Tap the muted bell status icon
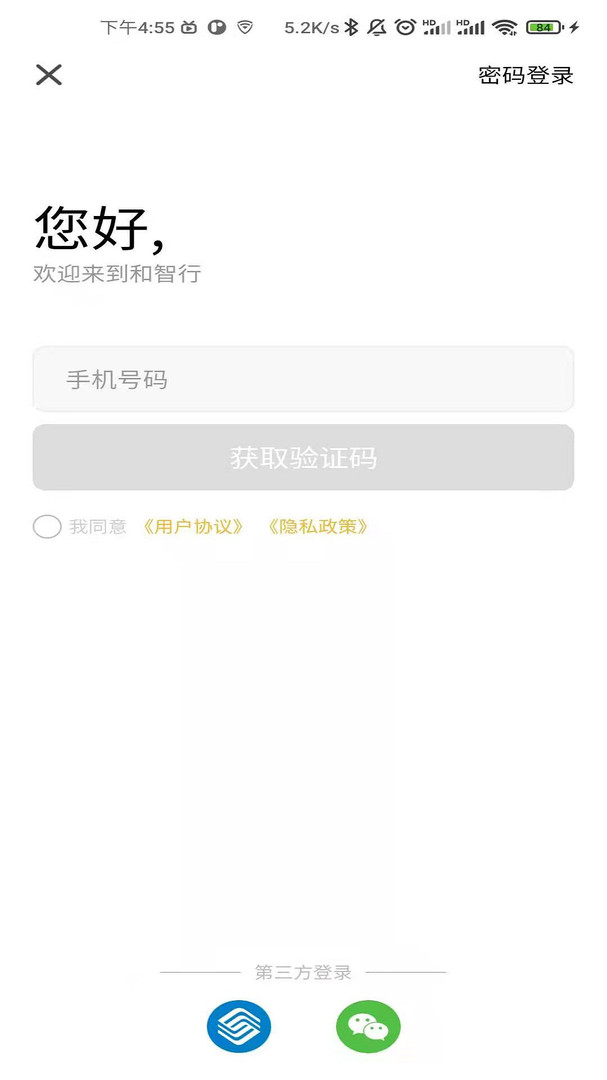The width and height of the screenshot is (607, 1080). [377, 28]
